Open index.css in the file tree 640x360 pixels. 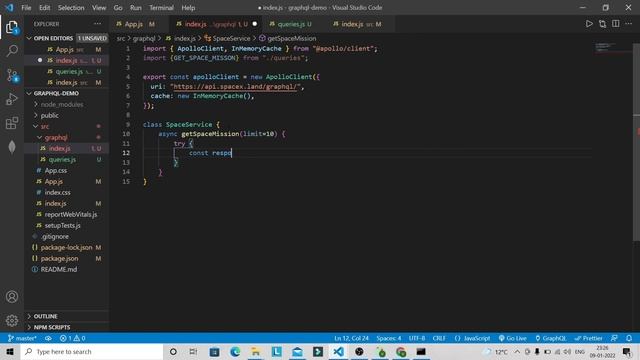tap(58, 192)
